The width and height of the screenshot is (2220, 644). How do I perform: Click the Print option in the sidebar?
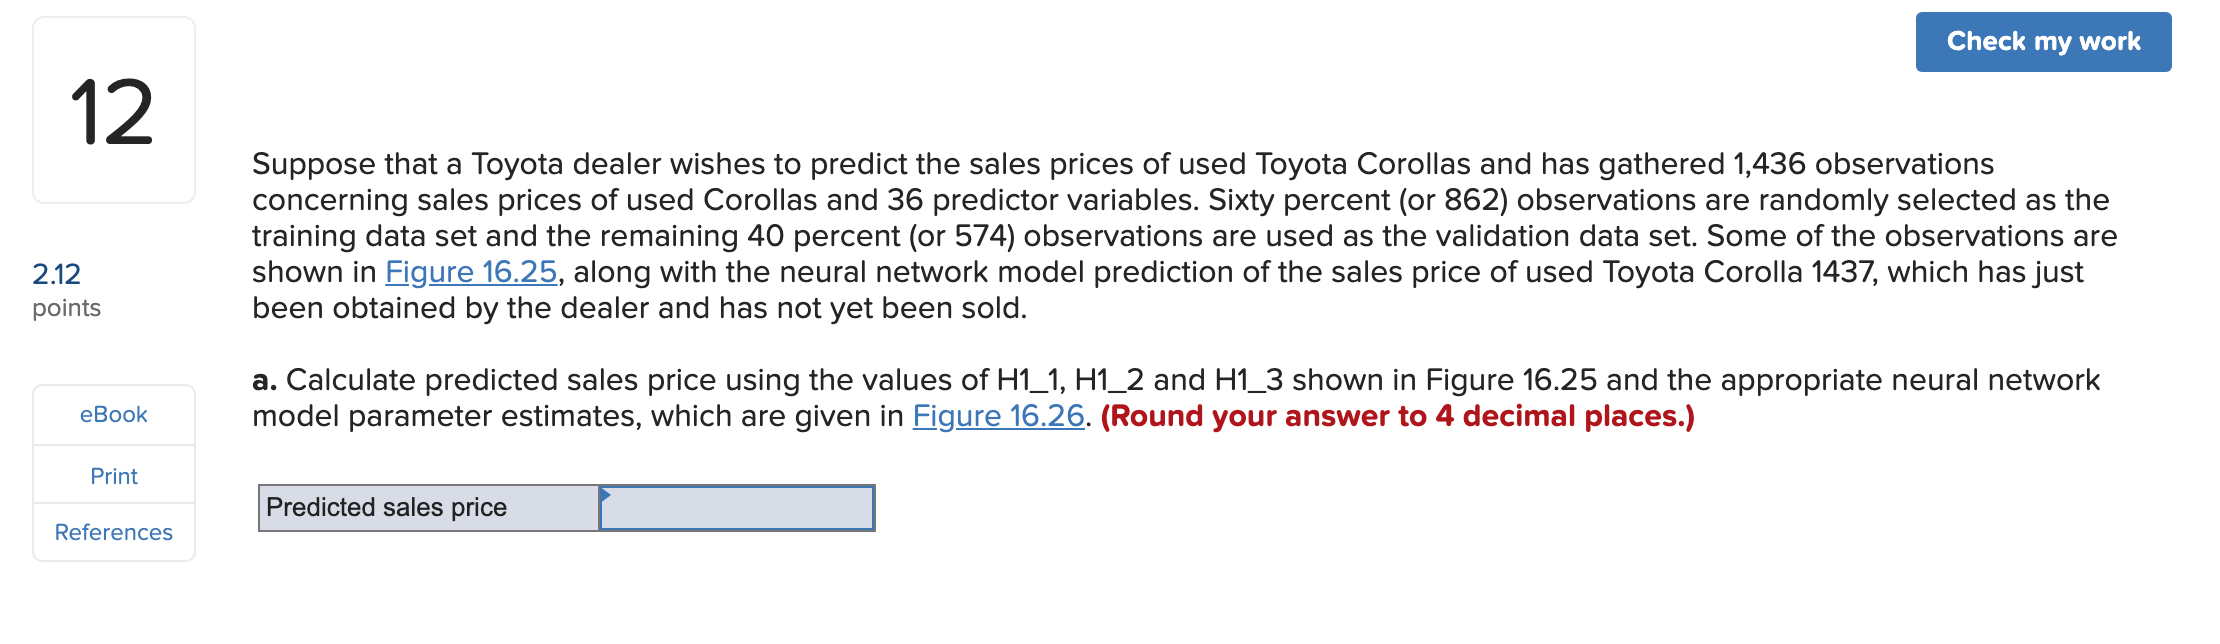[112, 476]
